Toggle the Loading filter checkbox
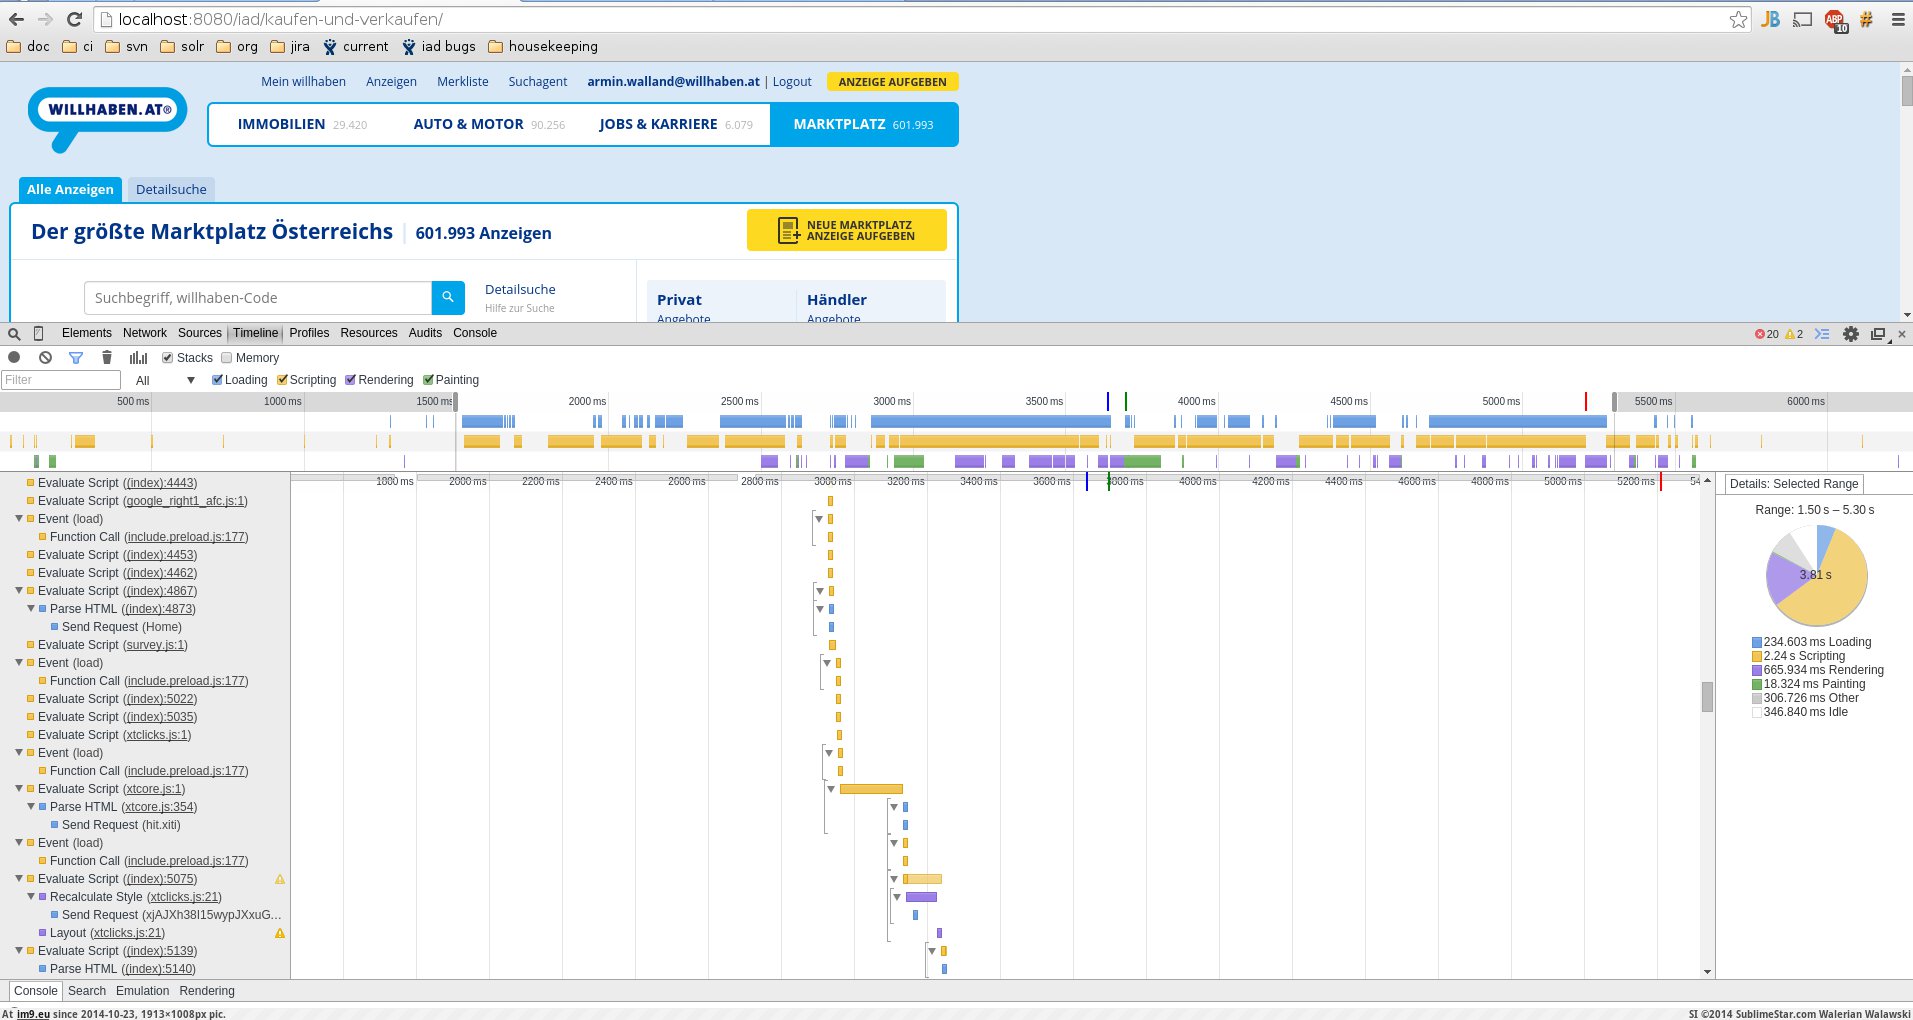 pos(217,380)
